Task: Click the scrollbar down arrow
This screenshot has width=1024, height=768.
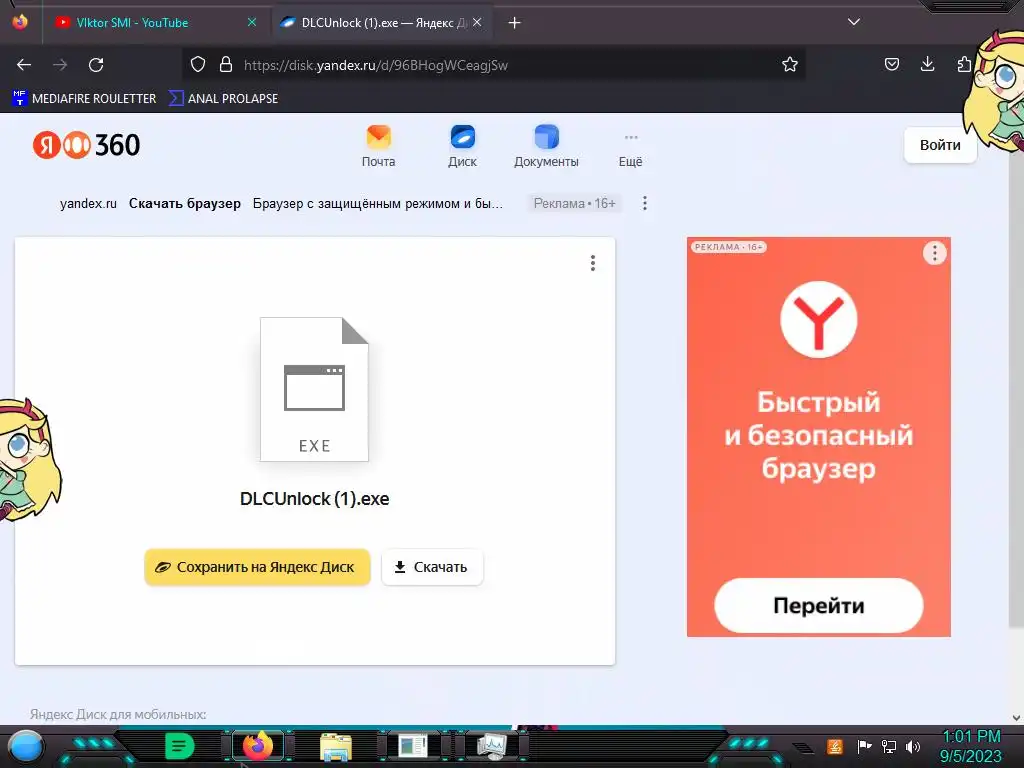Action: click(1016, 717)
